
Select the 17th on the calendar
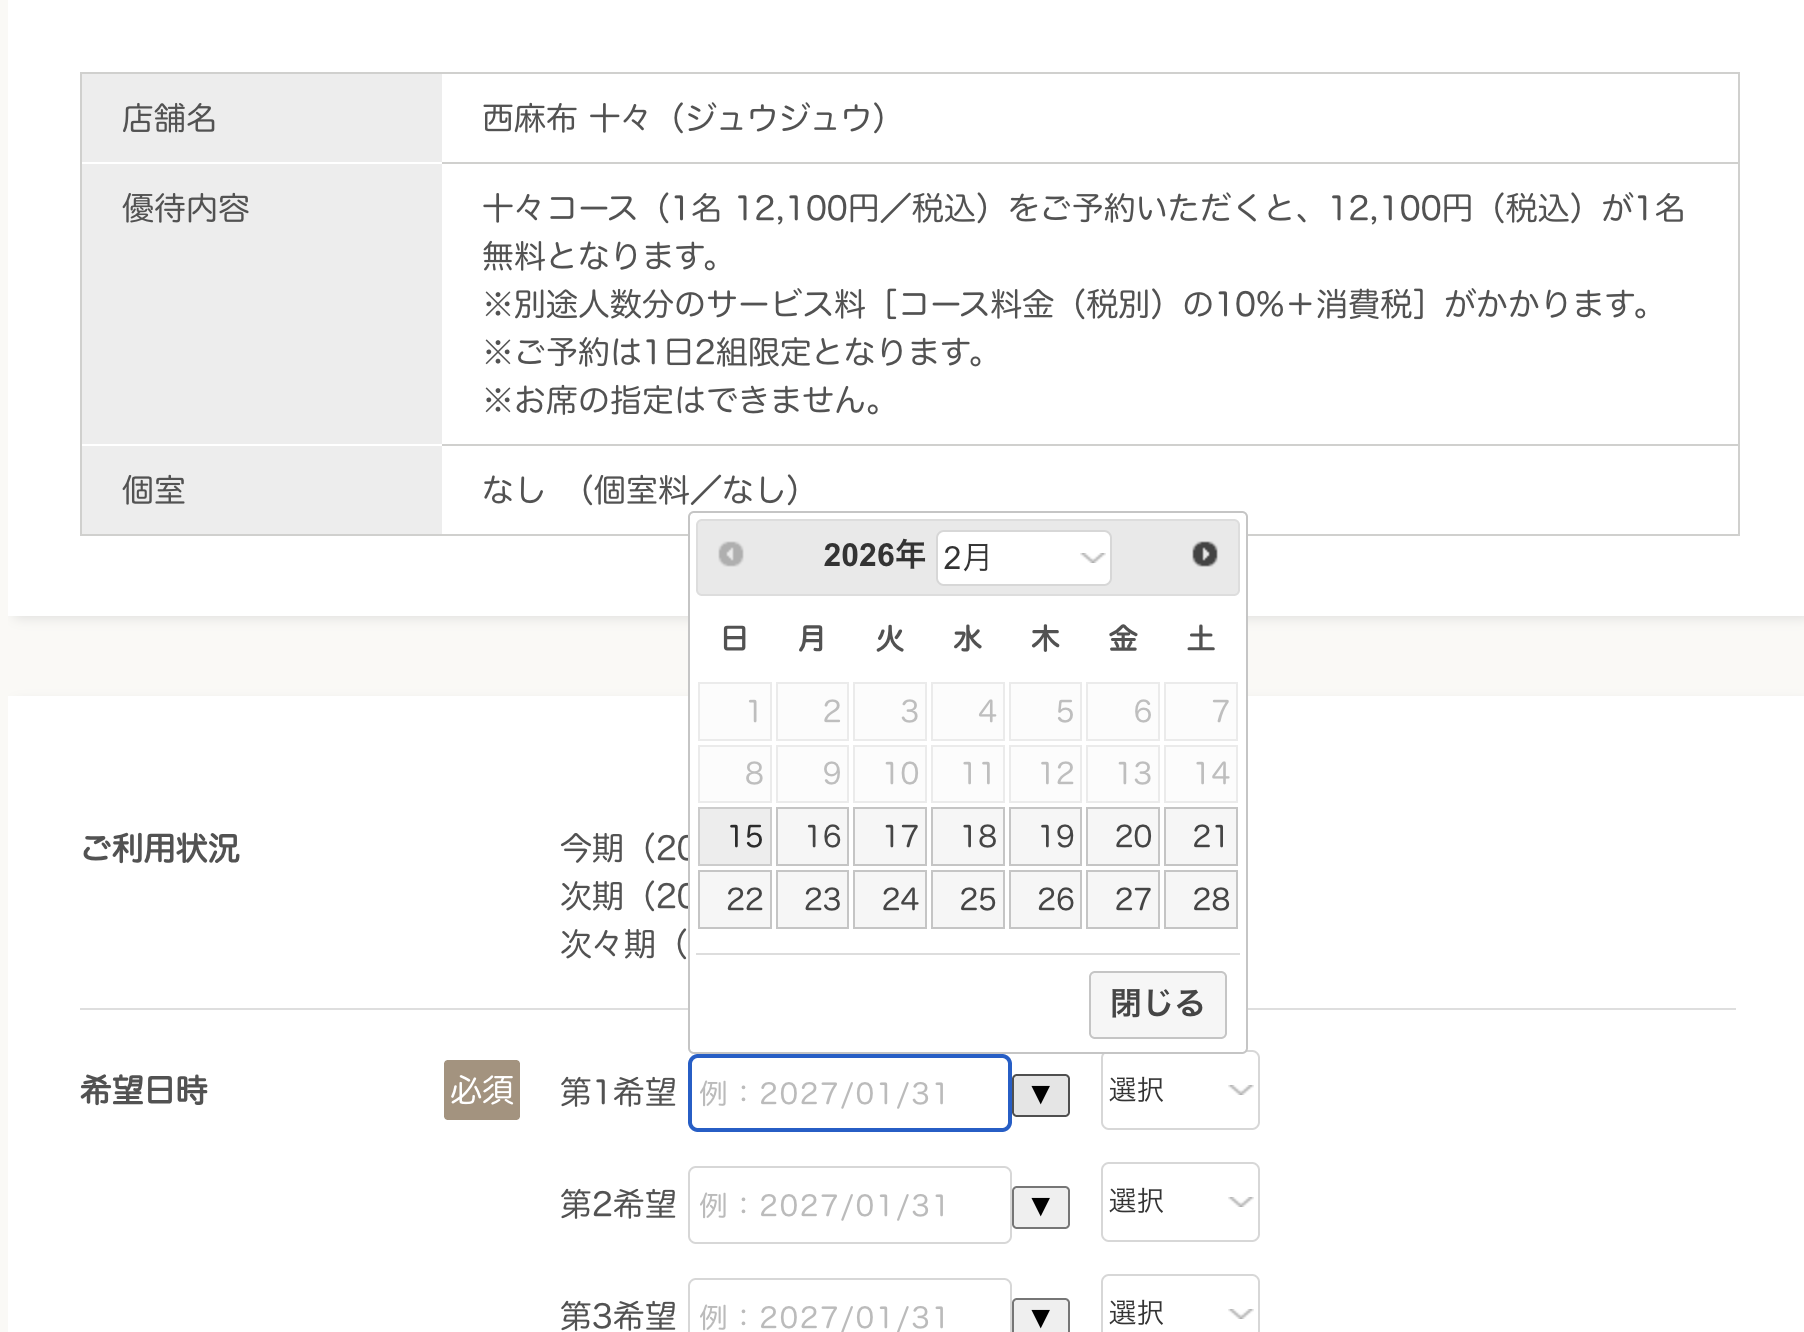(x=889, y=836)
